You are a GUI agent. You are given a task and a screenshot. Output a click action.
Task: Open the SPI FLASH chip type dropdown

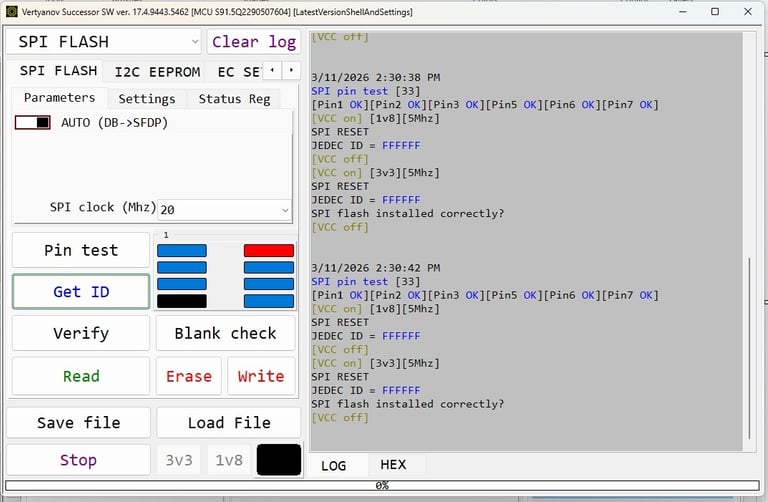coord(104,42)
